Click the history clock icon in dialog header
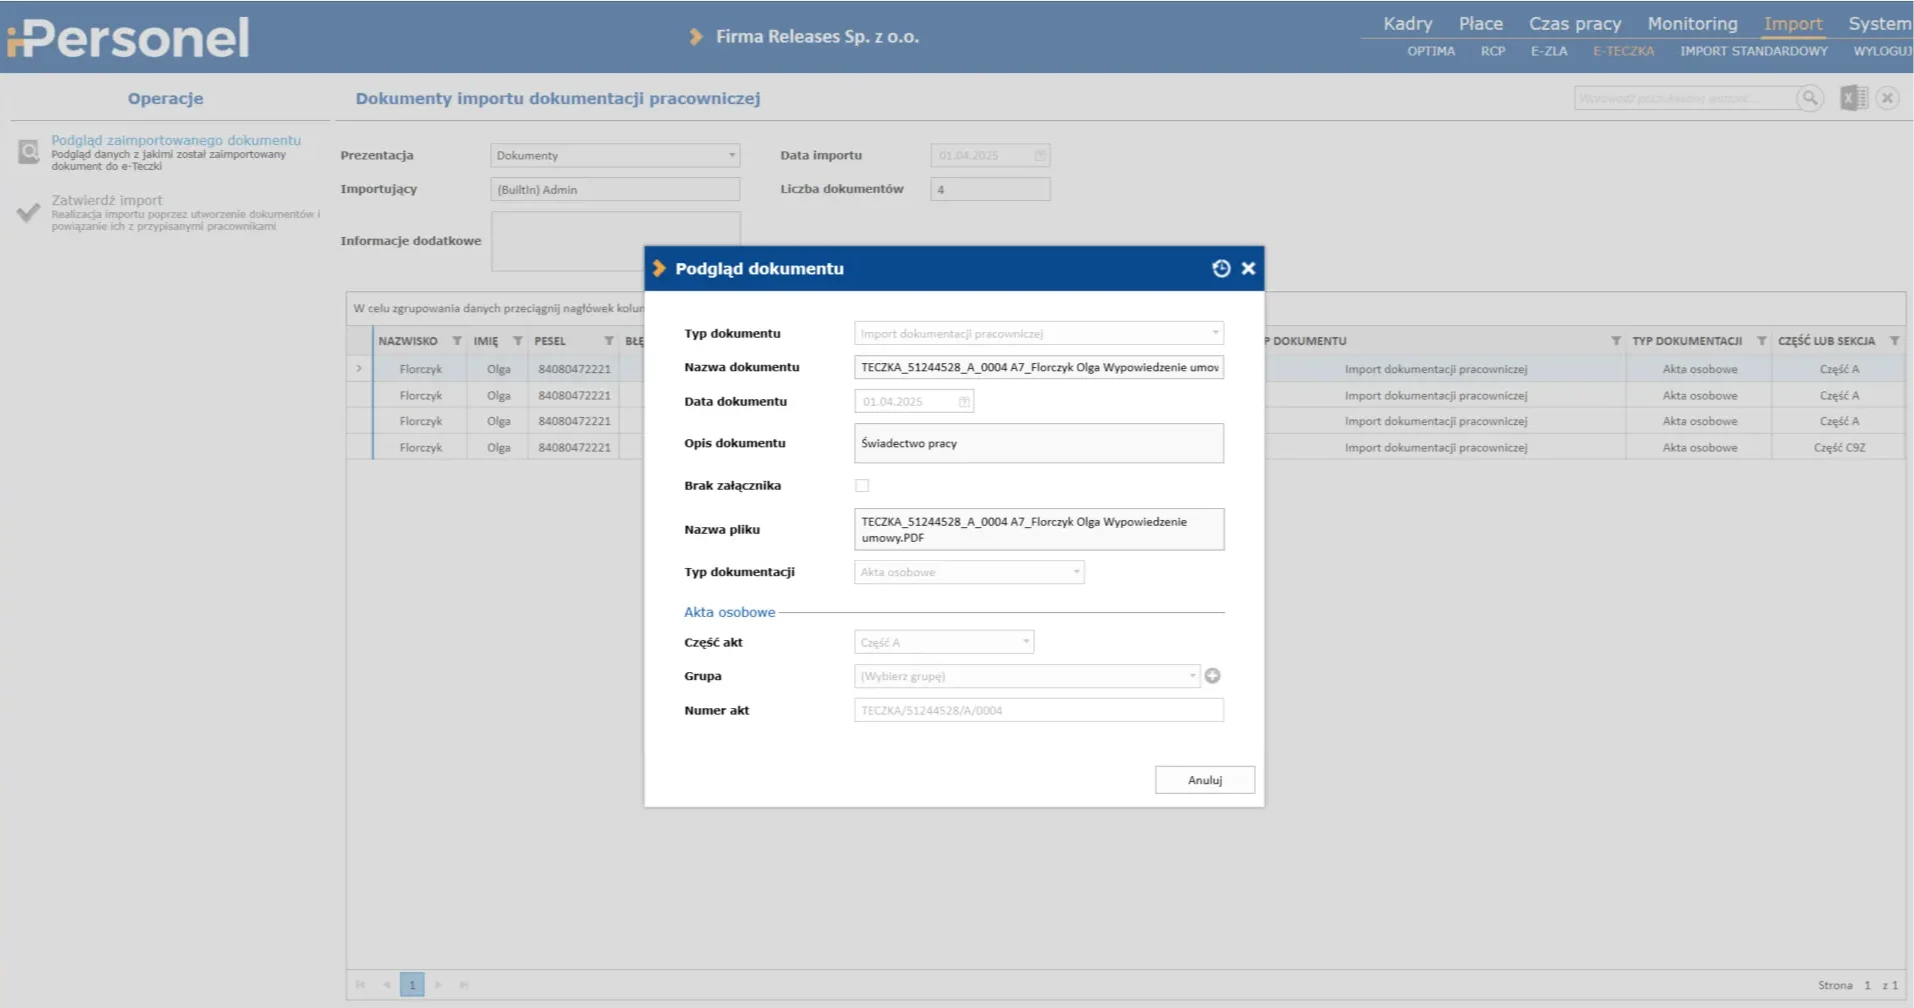The height and width of the screenshot is (1008, 1914). coord(1220,268)
